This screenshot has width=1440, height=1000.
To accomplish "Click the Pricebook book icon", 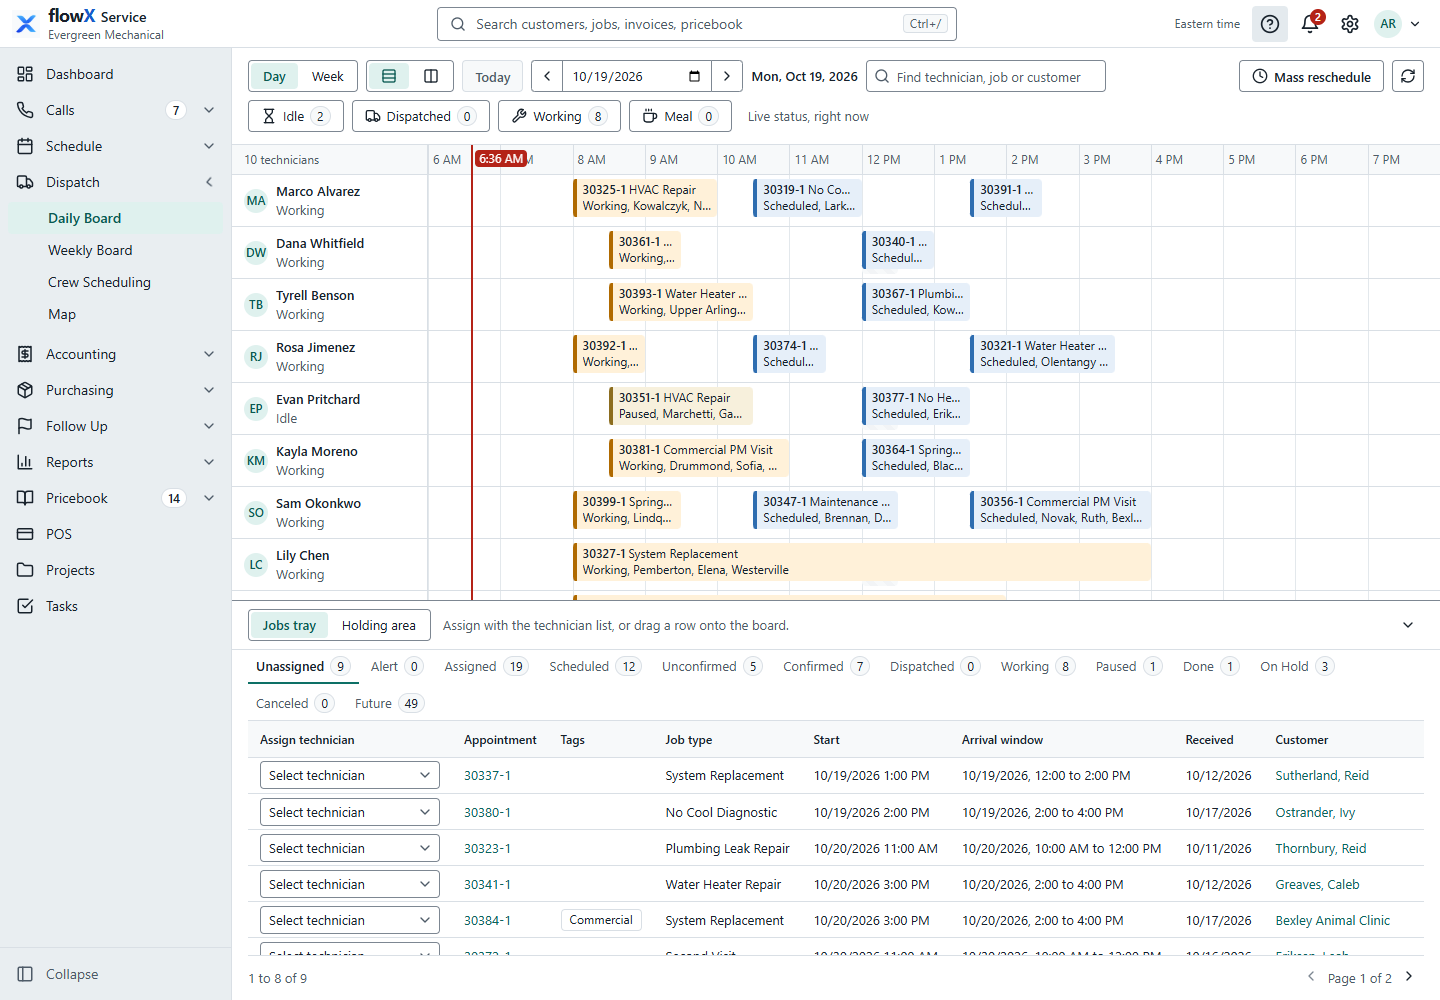I will click(25, 498).
